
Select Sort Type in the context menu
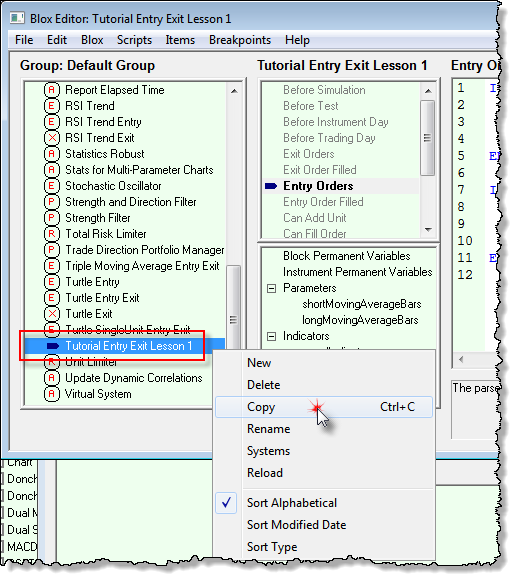tap(272, 547)
